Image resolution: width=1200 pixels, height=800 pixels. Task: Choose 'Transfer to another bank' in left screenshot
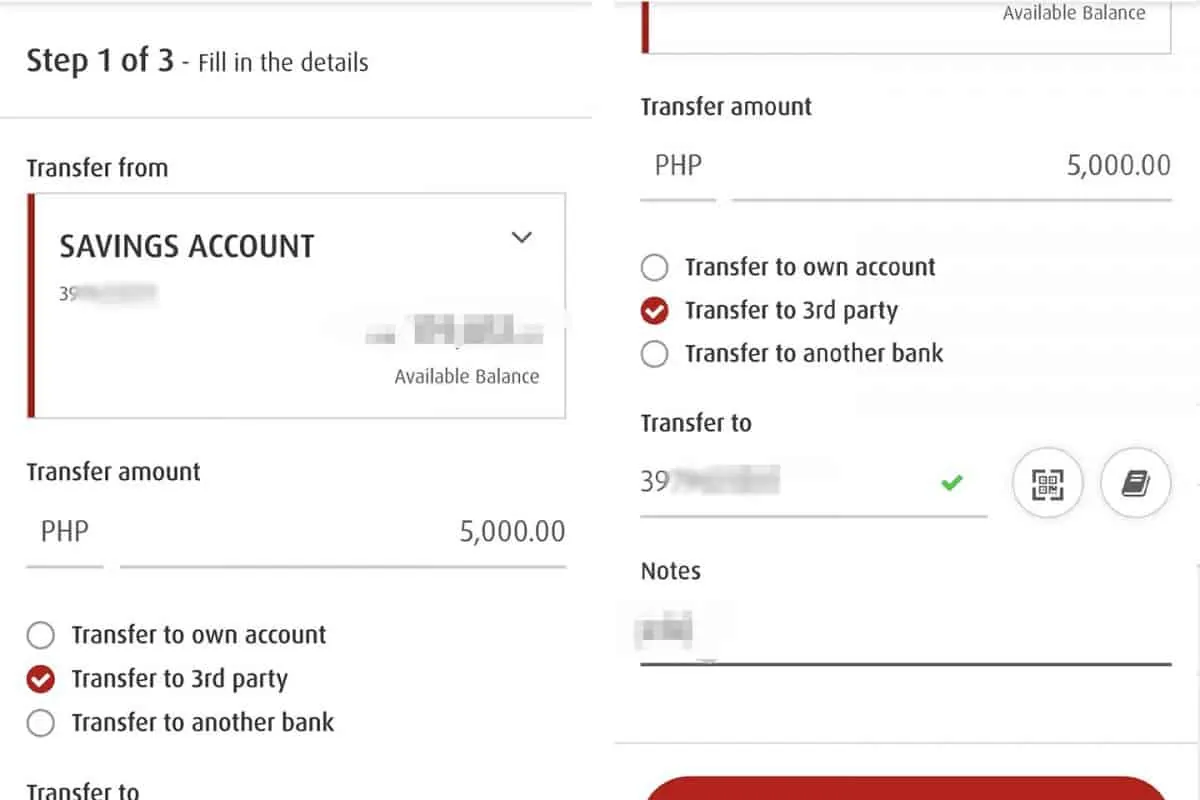click(41, 723)
